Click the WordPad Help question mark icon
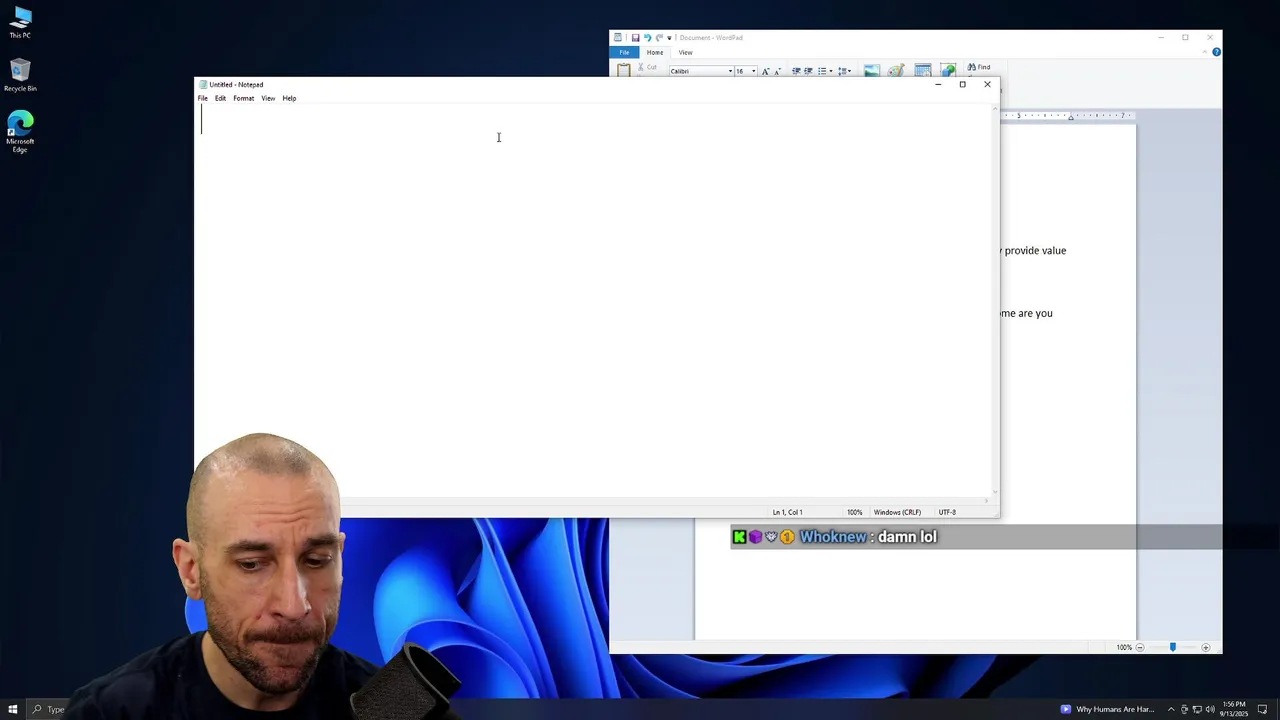Image resolution: width=1280 pixels, height=720 pixels. [1216, 52]
